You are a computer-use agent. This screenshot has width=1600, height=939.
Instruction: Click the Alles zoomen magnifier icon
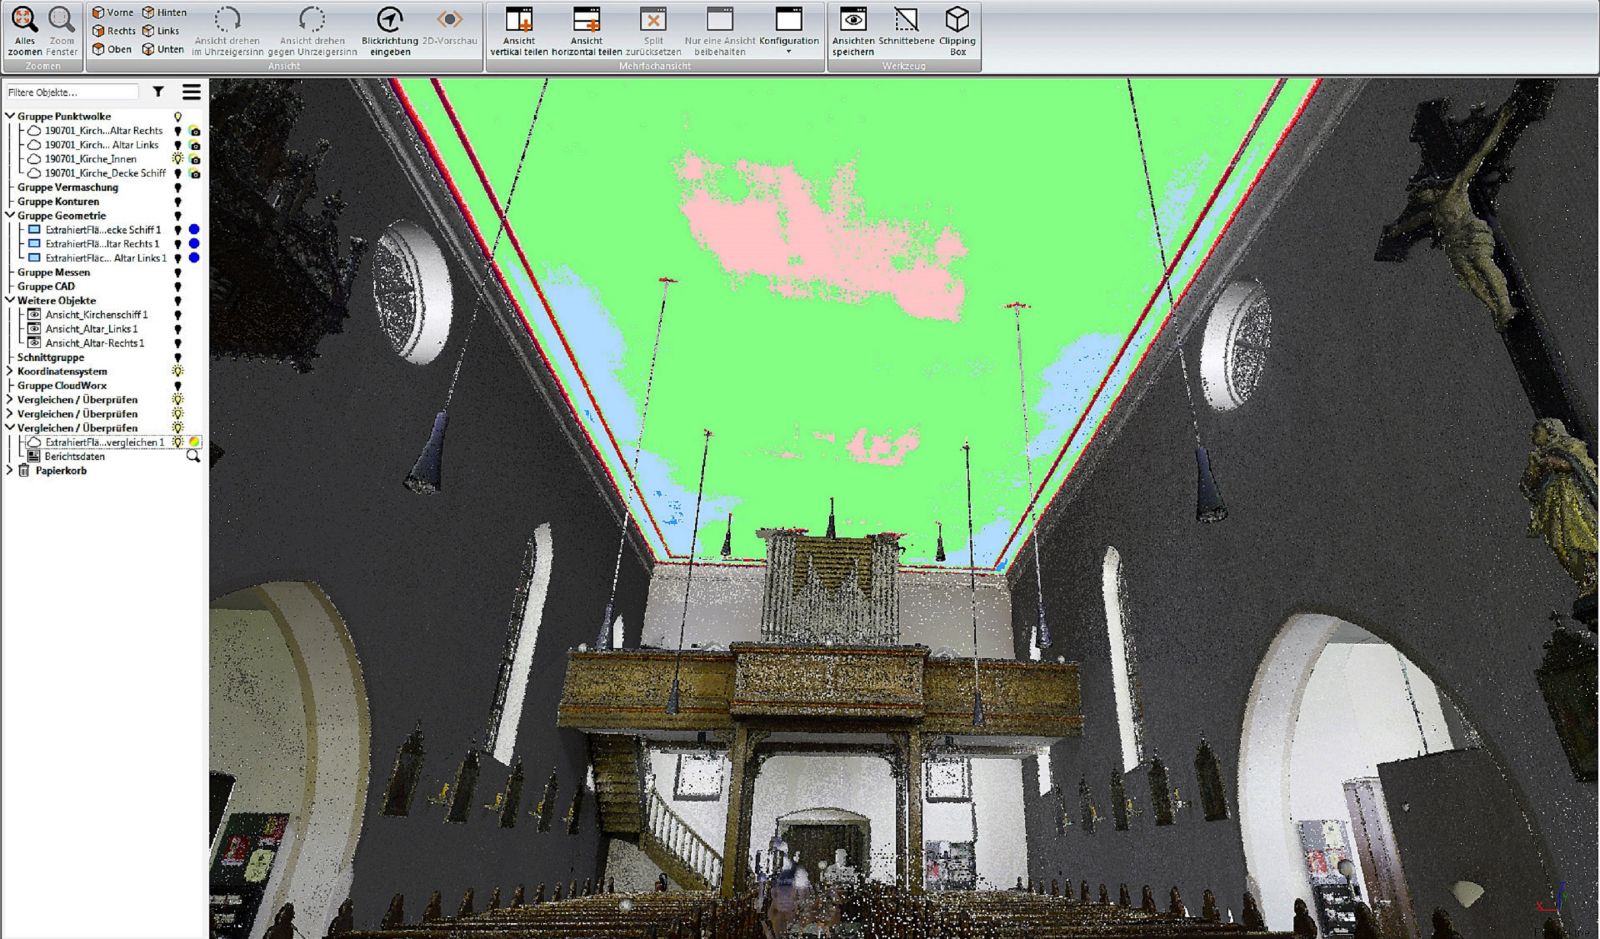(x=24, y=20)
